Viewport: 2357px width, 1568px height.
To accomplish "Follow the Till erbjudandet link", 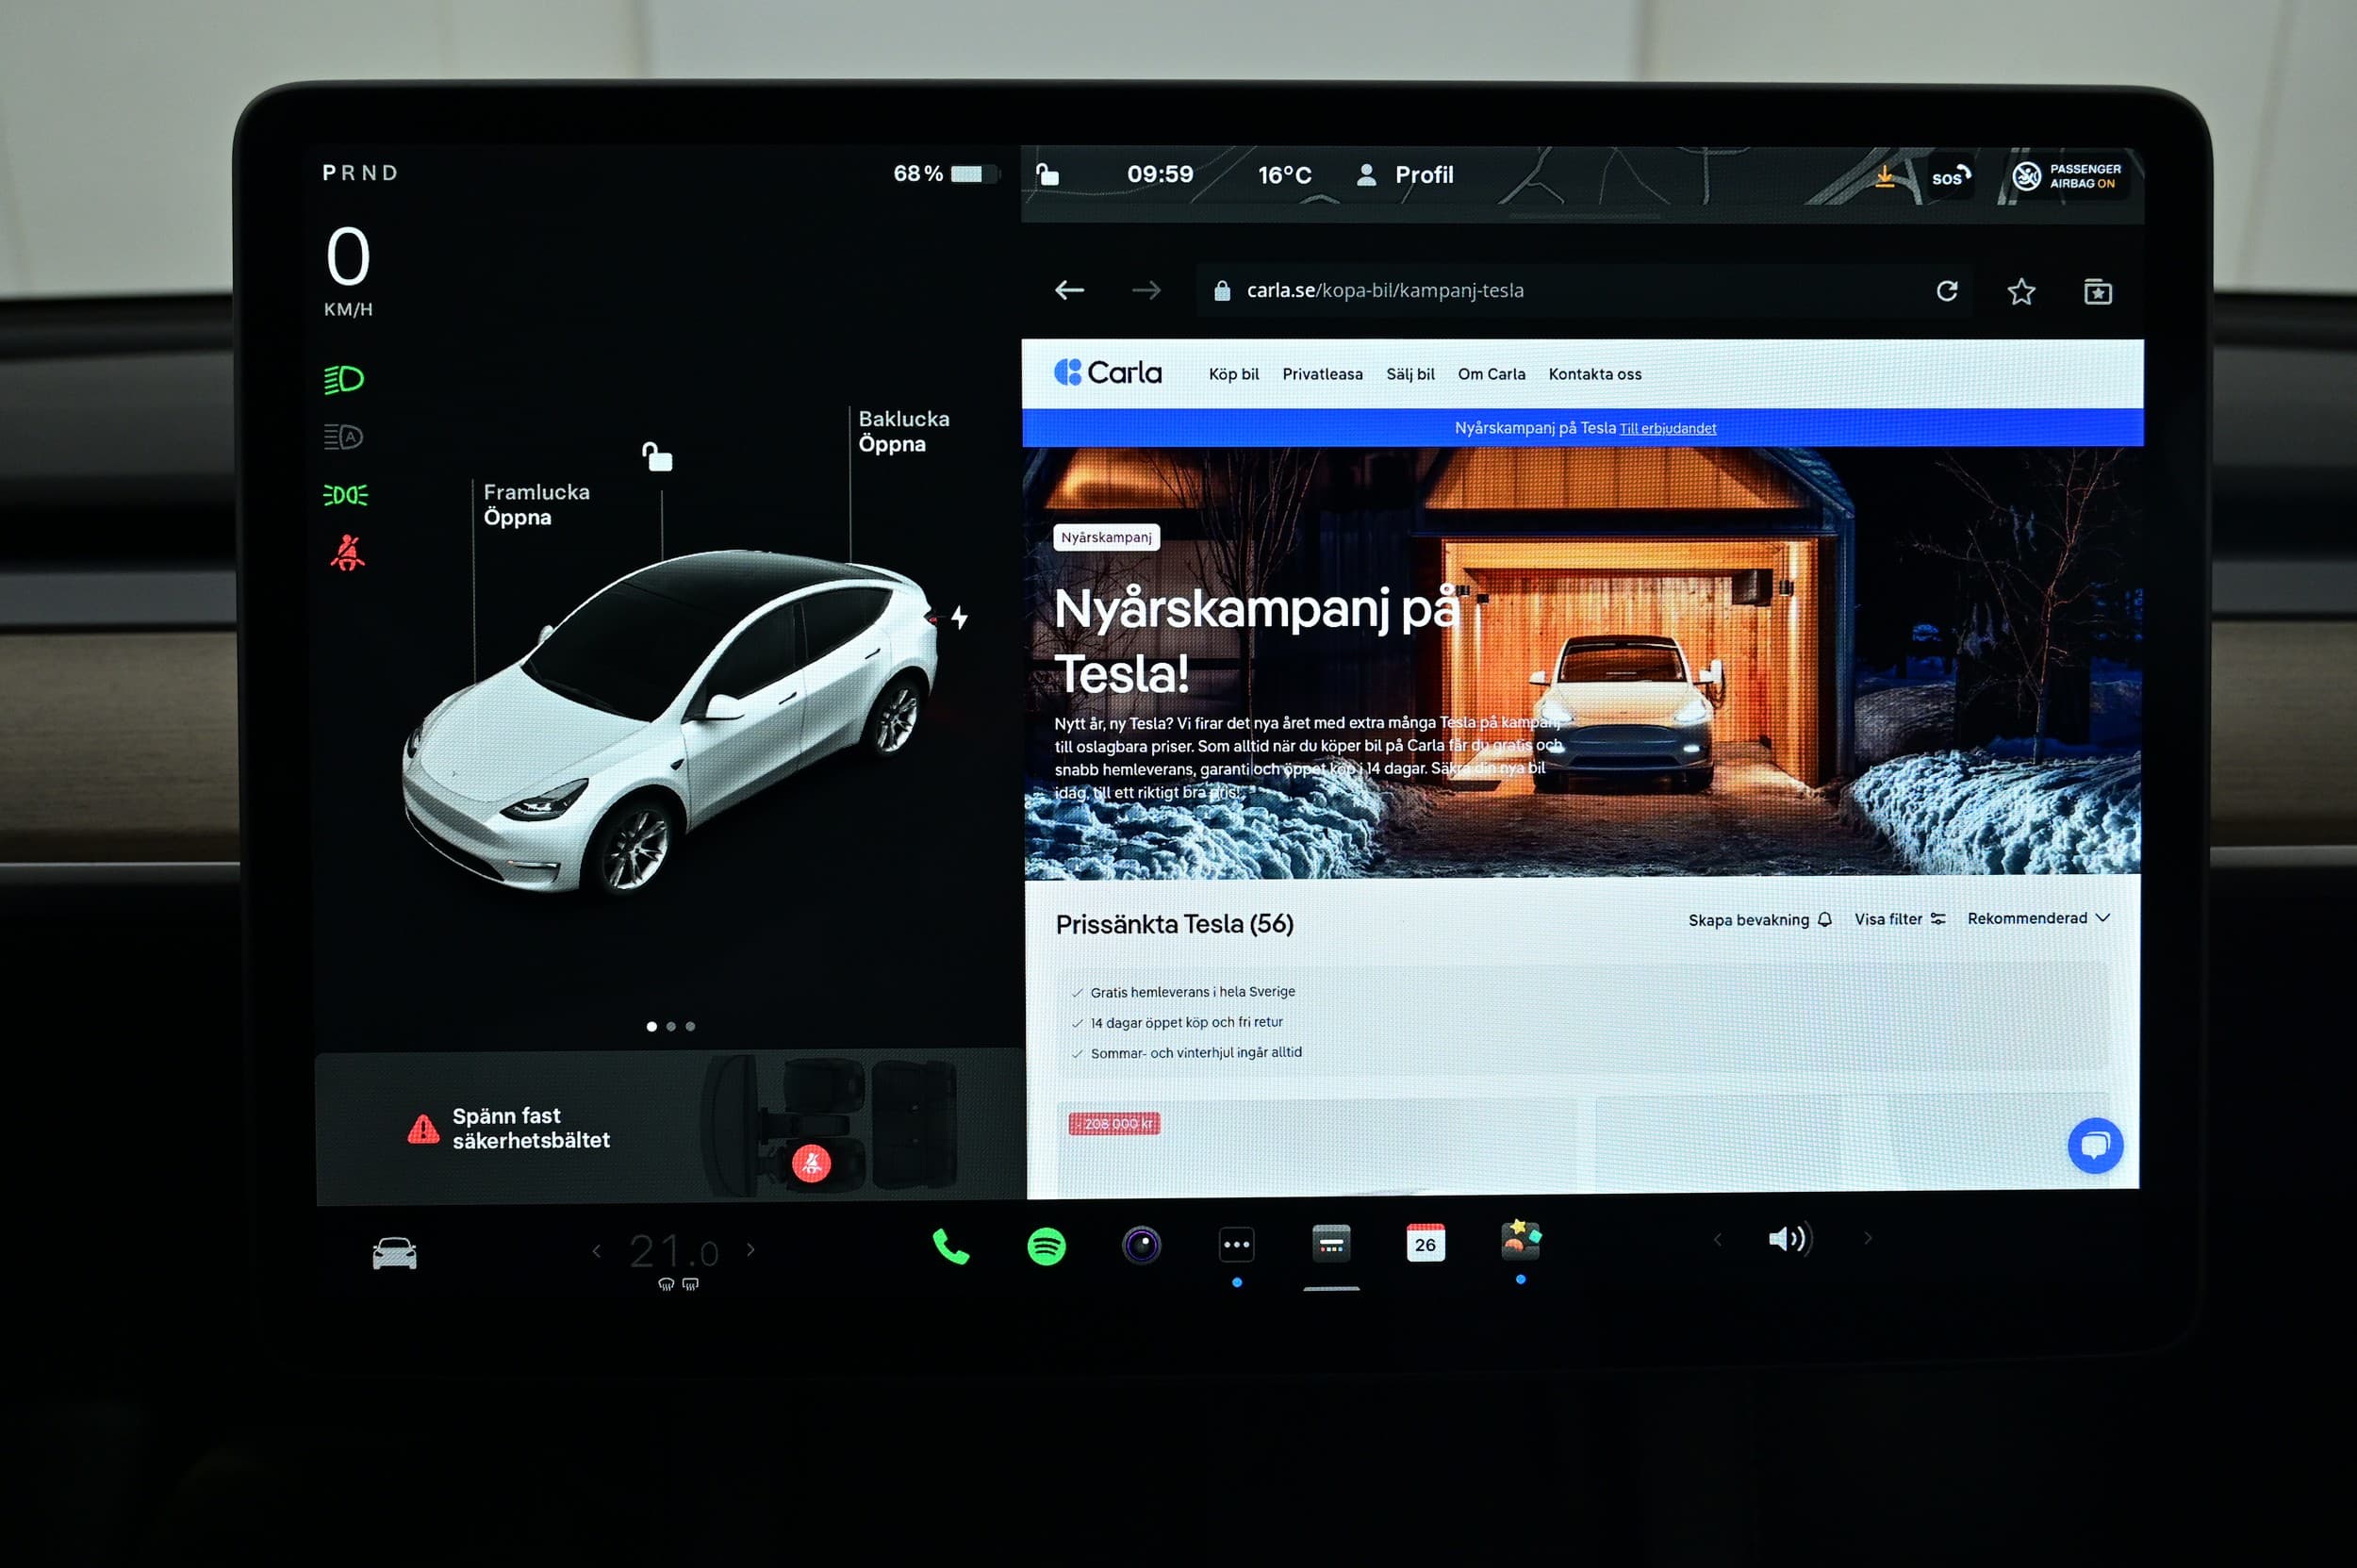I will click(x=1668, y=428).
